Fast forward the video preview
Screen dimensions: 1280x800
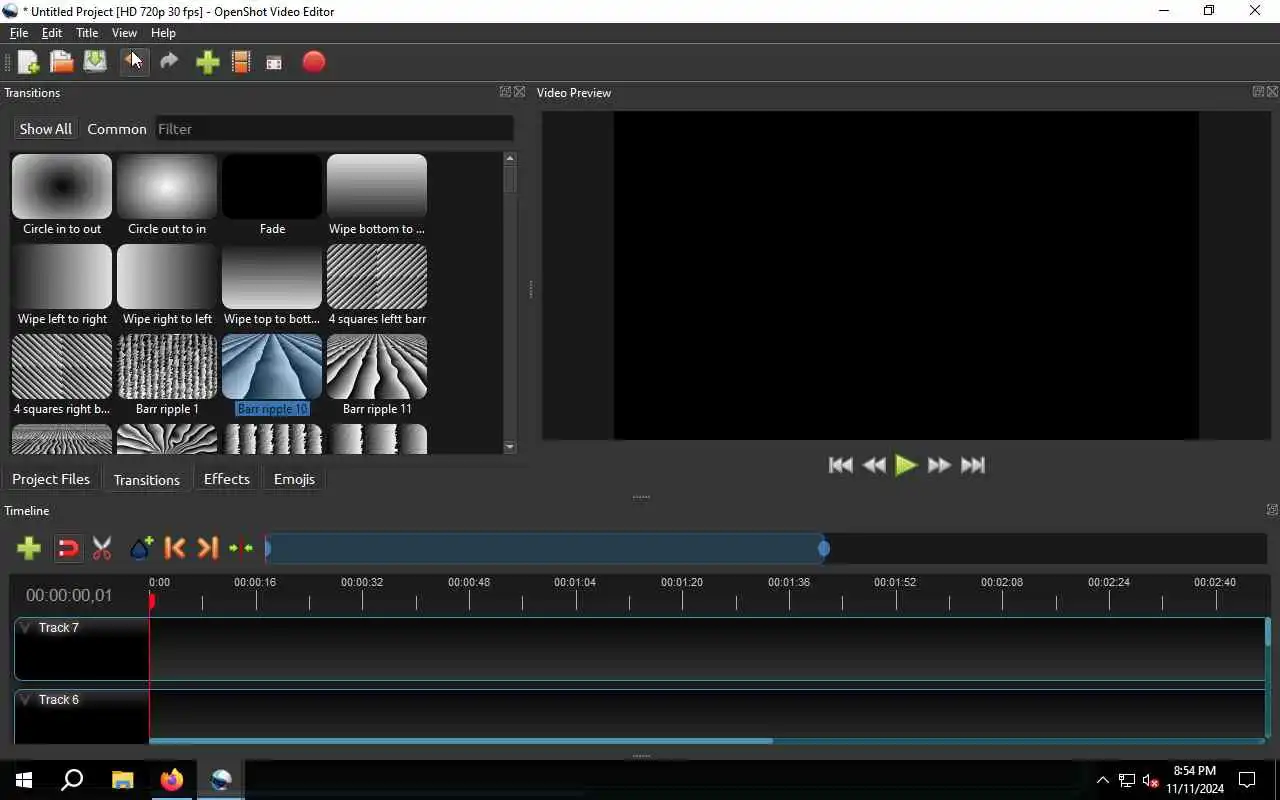pos(939,465)
